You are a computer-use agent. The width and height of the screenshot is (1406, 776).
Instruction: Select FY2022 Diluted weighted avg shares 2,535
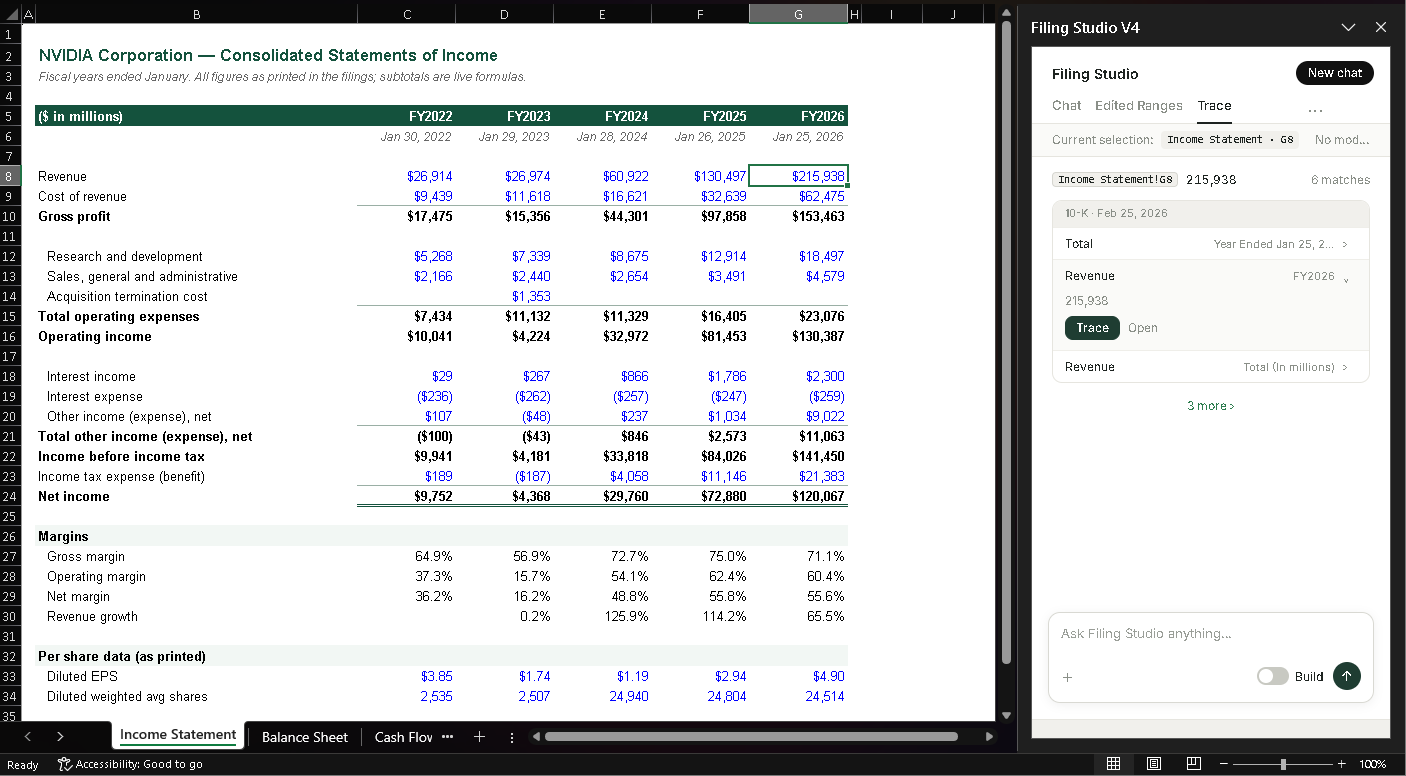click(406, 696)
